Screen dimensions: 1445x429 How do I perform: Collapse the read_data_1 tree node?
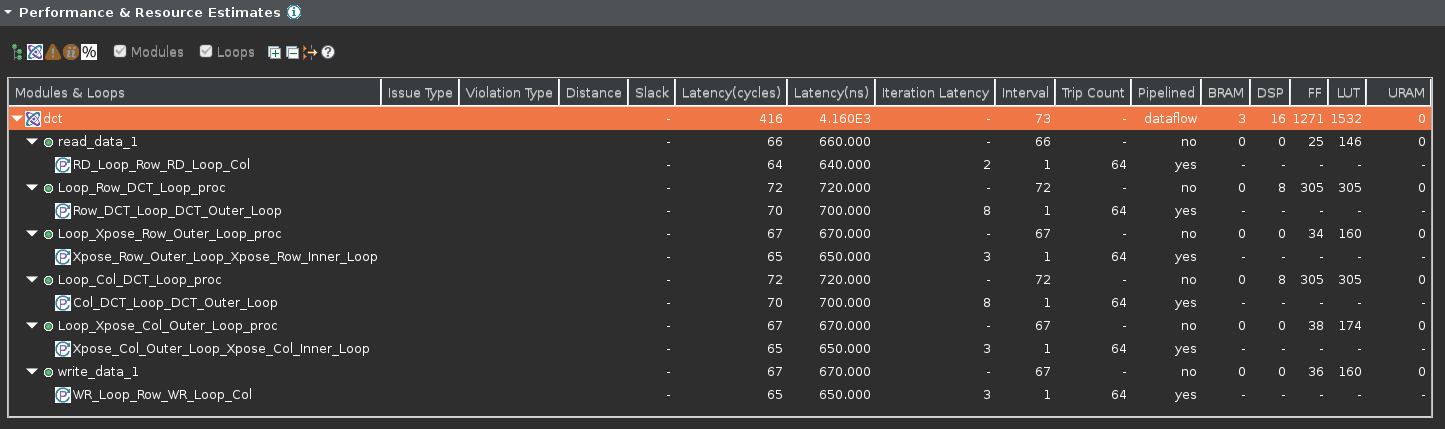32,142
